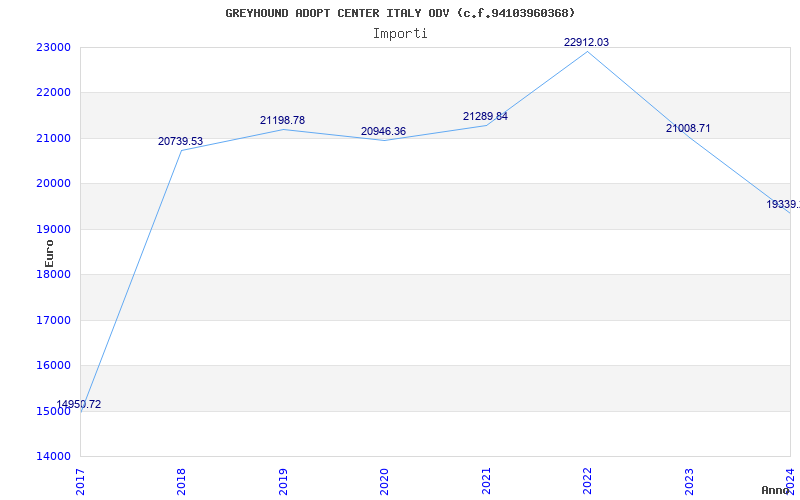800x500 pixels.
Task: Click the 17000 y-axis value
Action: 53,320
